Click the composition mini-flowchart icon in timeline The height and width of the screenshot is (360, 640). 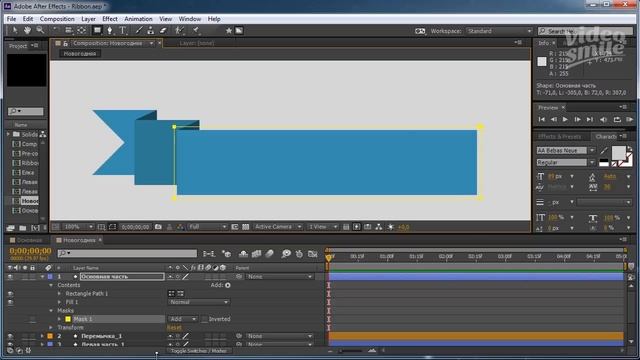[x=209, y=254]
